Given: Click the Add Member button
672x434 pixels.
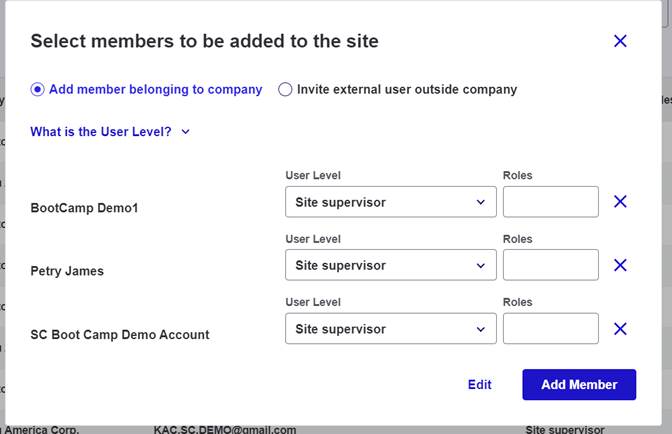Looking at the screenshot, I should pos(579,385).
